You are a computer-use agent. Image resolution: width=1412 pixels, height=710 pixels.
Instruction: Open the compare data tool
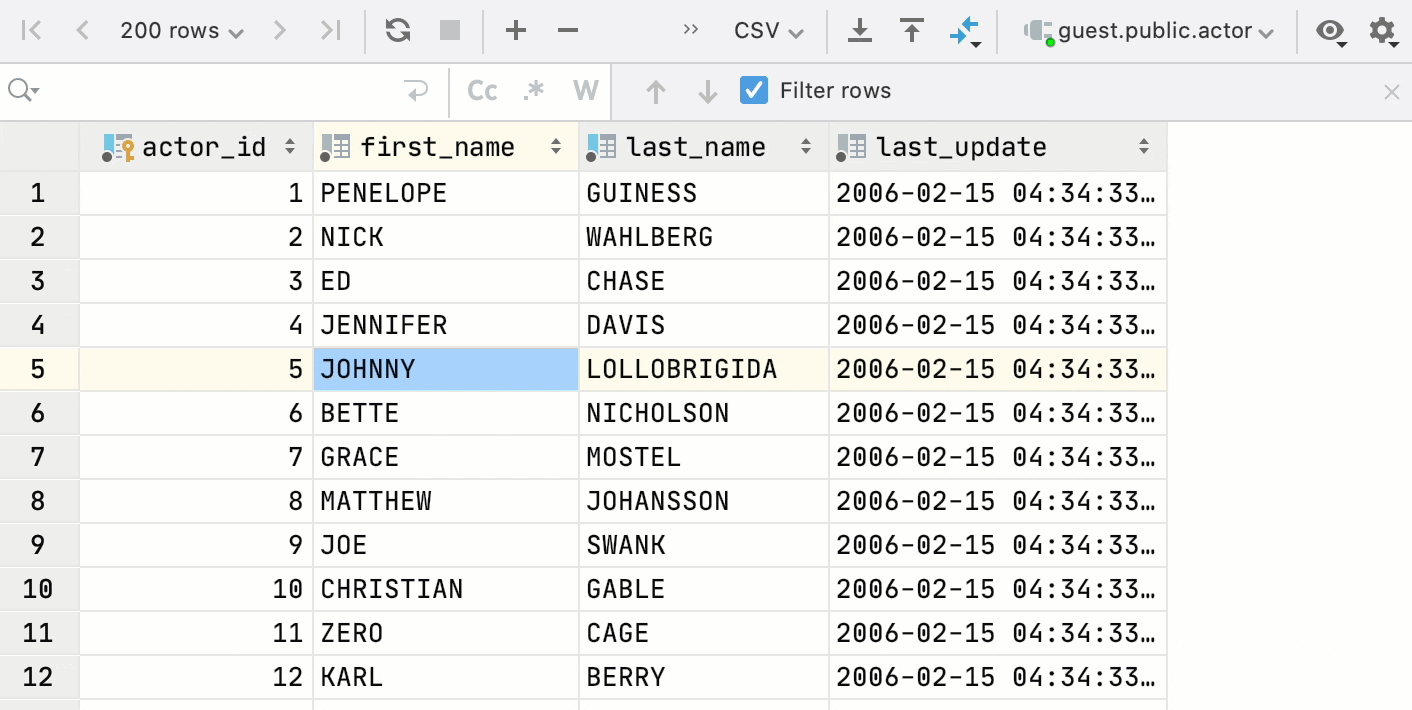tap(964, 30)
